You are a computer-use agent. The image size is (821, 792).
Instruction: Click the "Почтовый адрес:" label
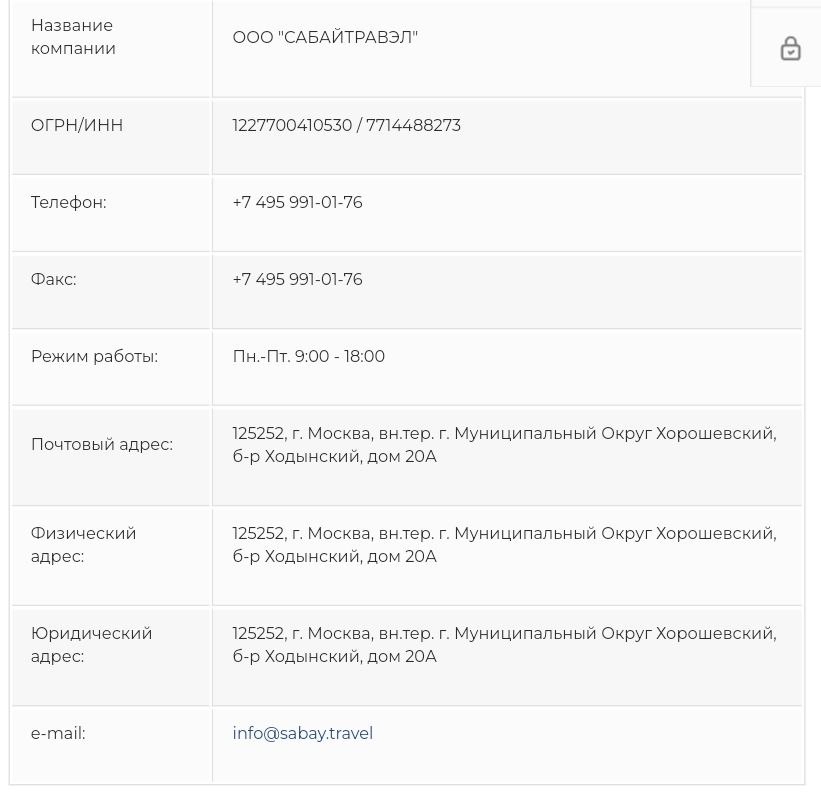point(101,444)
